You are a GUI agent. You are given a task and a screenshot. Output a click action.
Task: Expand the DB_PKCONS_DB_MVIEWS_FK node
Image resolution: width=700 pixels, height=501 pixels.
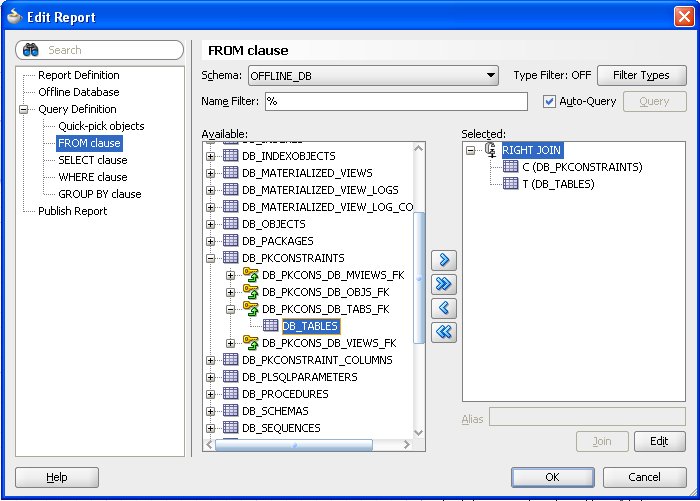pyautogui.click(x=230, y=276)
